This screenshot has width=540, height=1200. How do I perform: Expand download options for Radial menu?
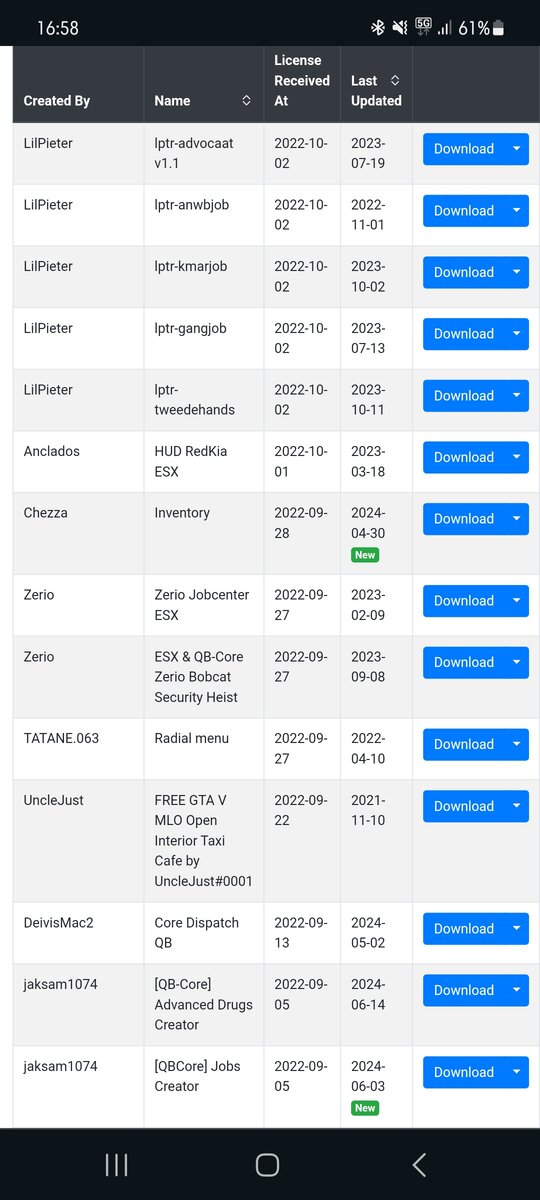click(x=517, y=745)
